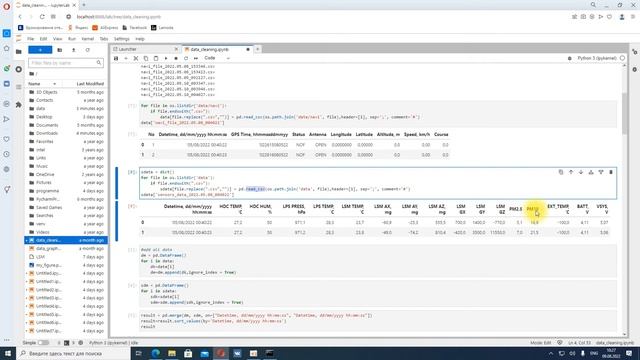Open the Downloads folder
The width and height of the screenshot is (640, 360).
(66, 133)
